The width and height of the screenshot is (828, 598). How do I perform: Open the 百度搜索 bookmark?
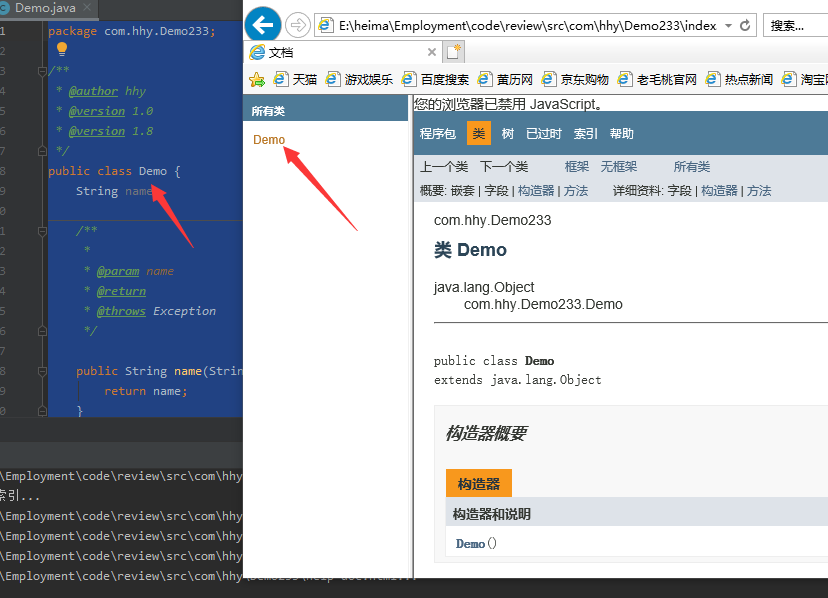[435, 80]
